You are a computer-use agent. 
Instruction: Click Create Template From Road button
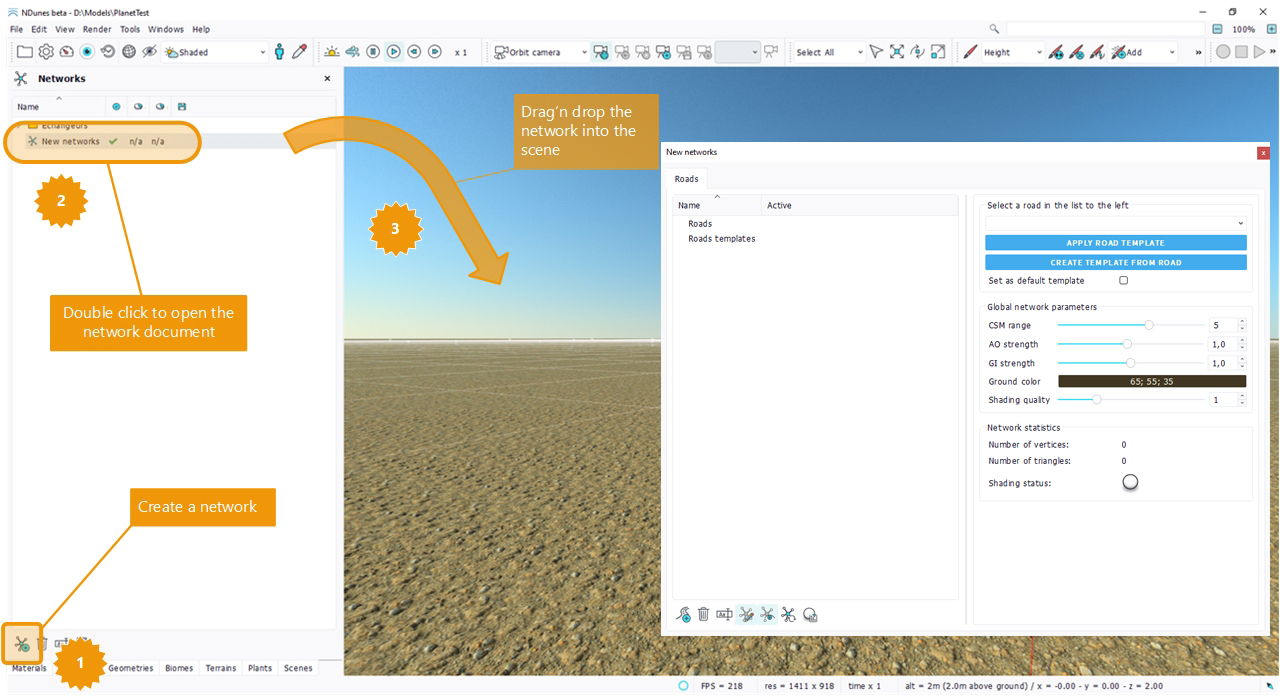click(1115, 263)
